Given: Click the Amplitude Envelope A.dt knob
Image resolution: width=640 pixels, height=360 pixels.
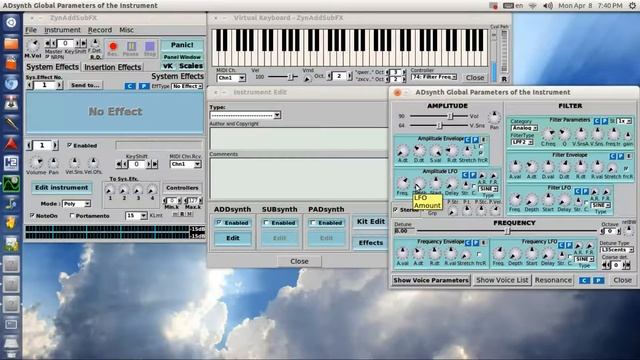Looking at the screenshot, I should (403, 151).
